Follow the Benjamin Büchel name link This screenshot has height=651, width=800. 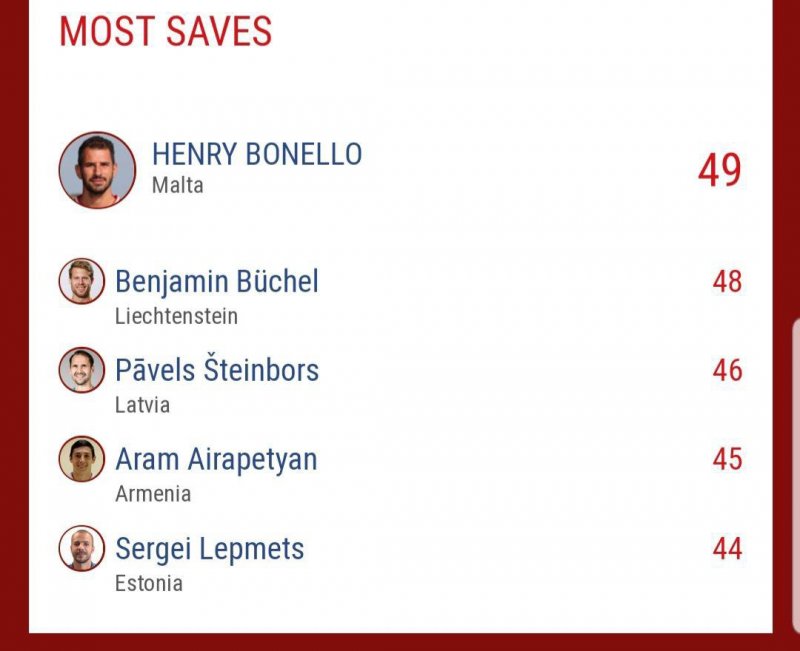217,281
